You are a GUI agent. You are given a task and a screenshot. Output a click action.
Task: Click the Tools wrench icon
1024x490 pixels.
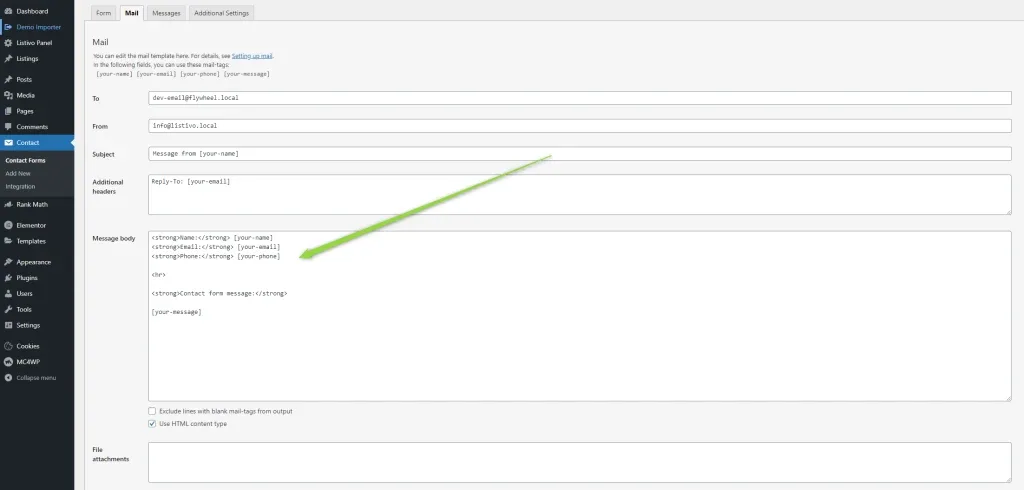point(8,310)
